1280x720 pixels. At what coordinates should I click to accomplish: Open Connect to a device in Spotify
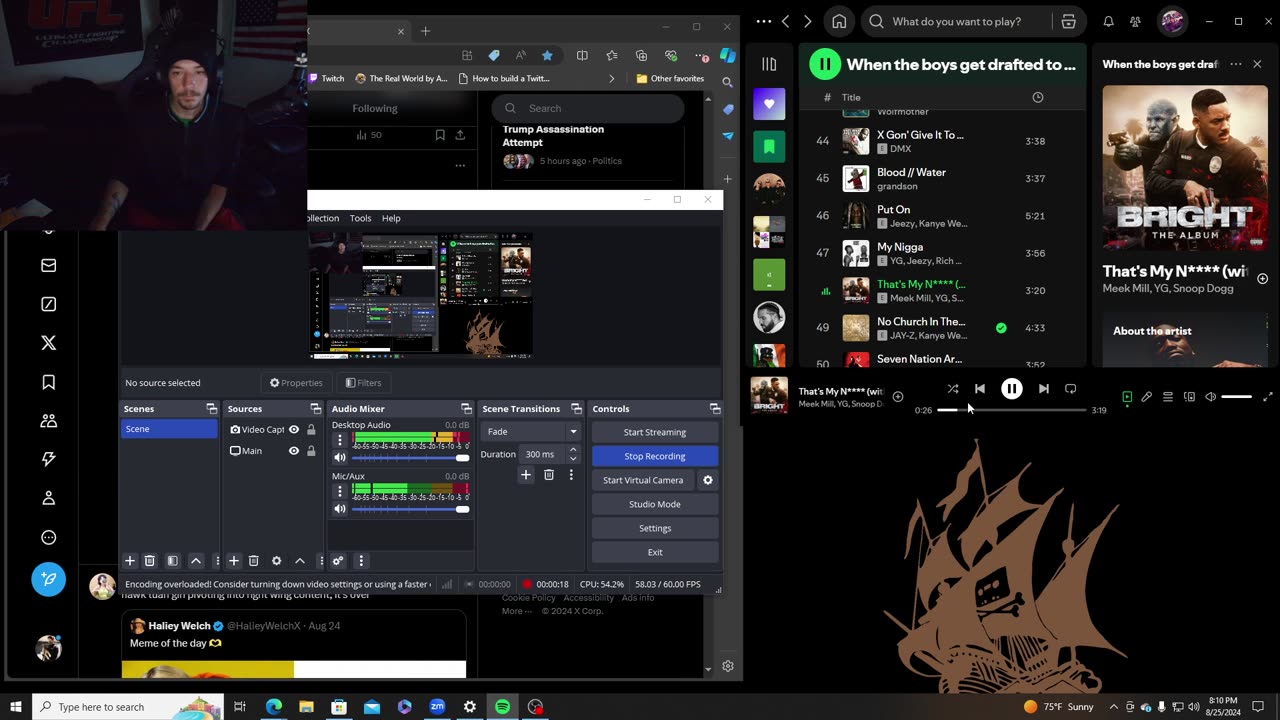(x=1189, y=397)
